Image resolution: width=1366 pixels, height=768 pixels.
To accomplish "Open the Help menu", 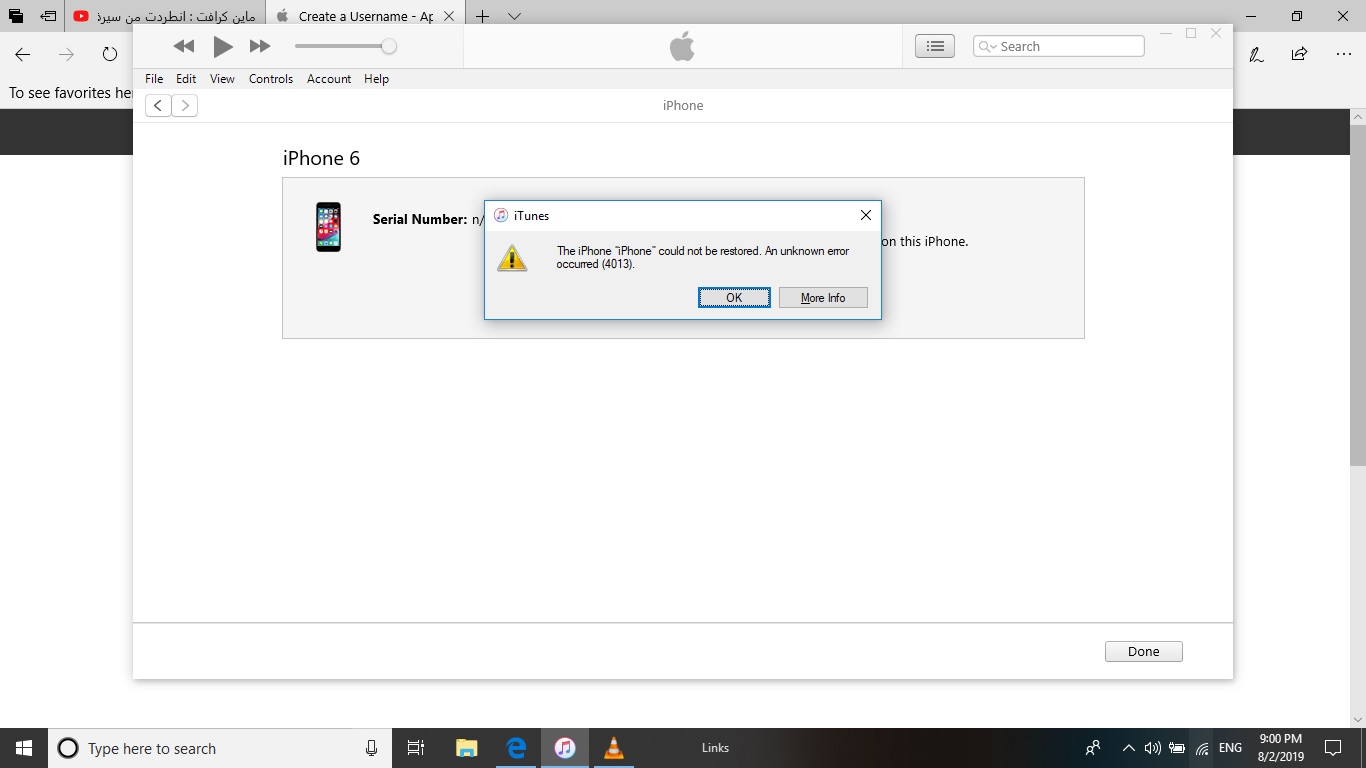I will [376, 79].
